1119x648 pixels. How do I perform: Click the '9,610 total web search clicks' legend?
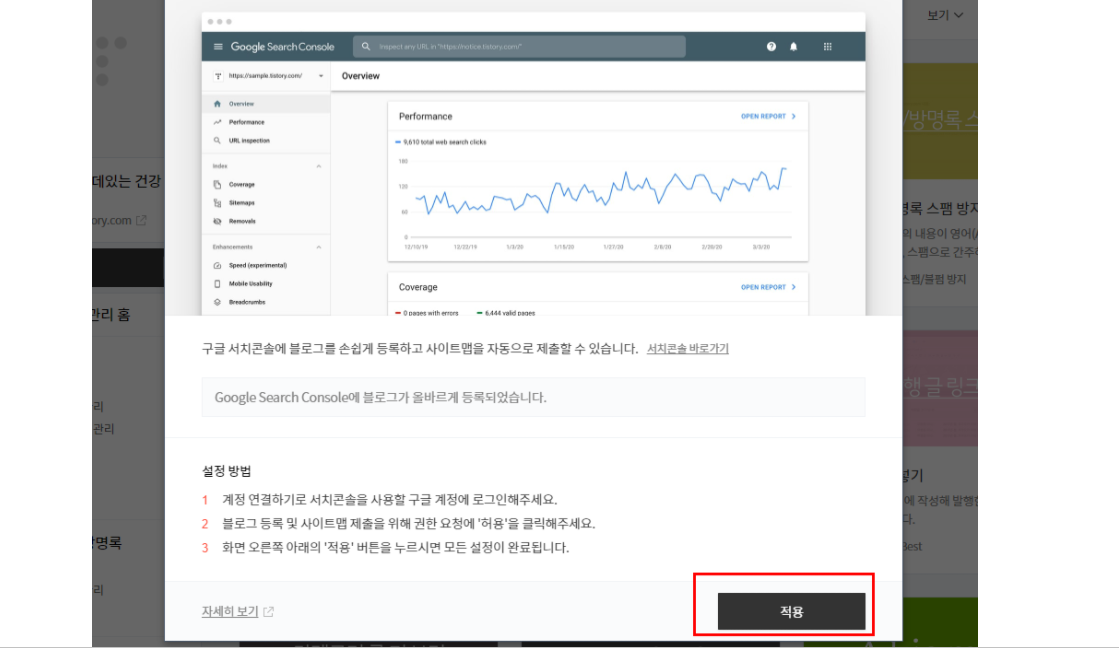pos(441,142)
